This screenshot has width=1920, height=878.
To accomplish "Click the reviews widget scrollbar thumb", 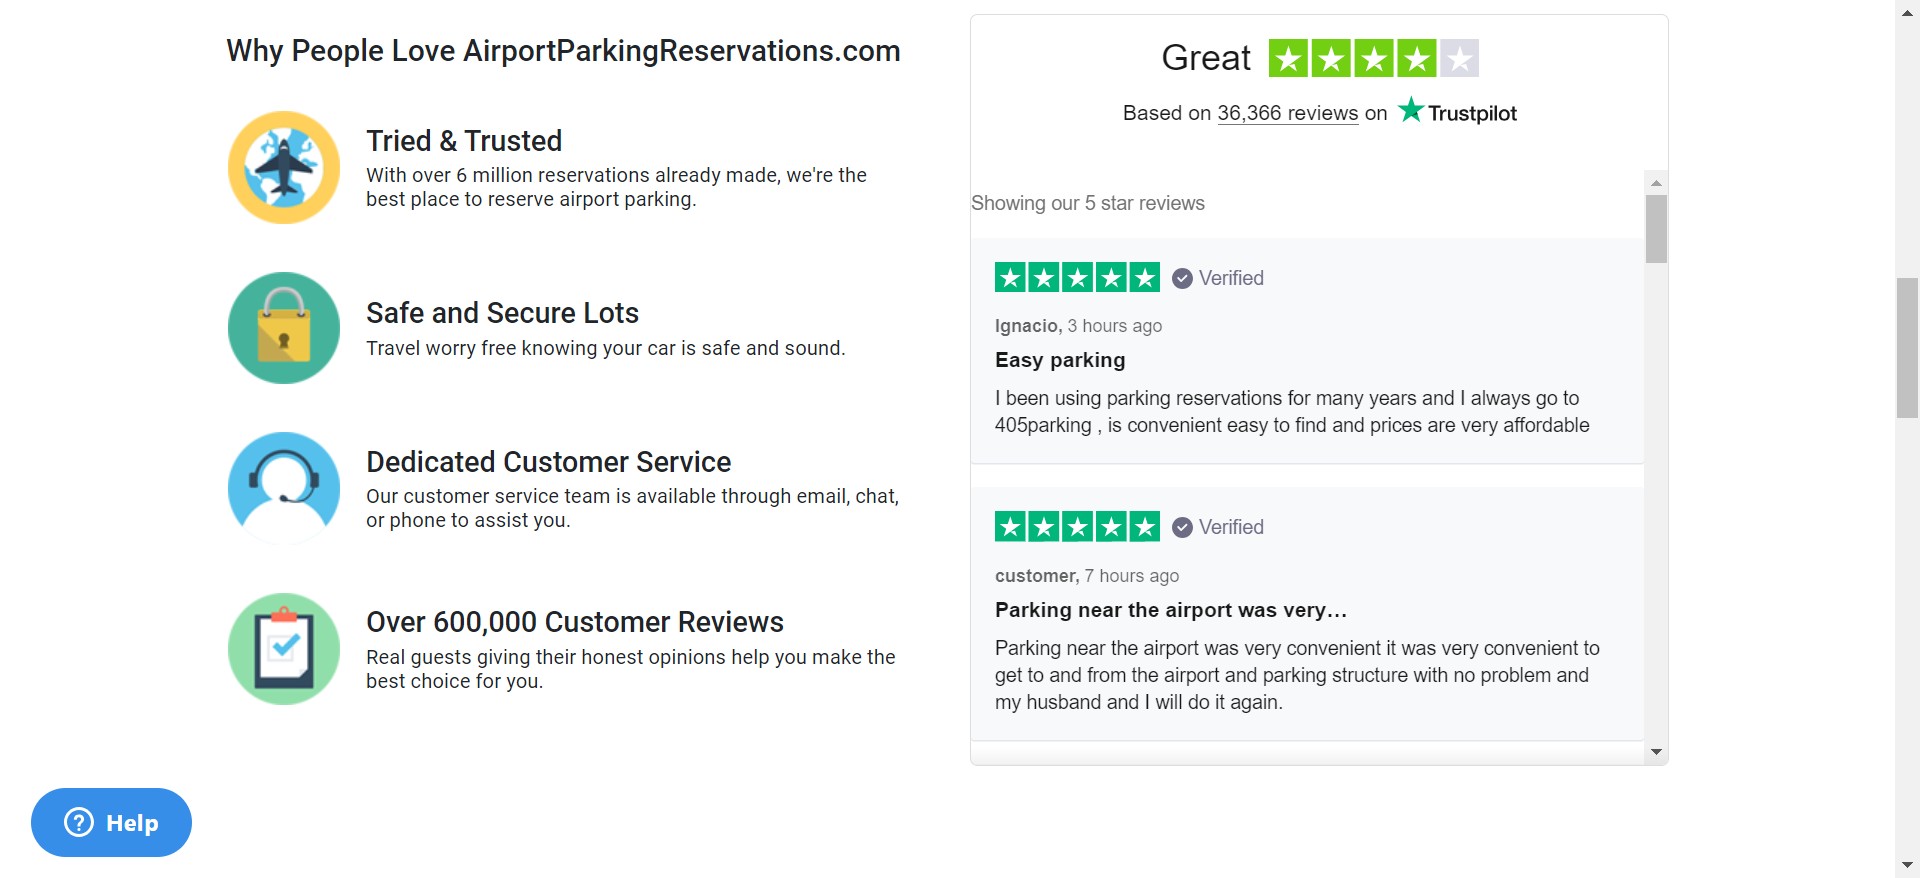I will pos(1656,229).
